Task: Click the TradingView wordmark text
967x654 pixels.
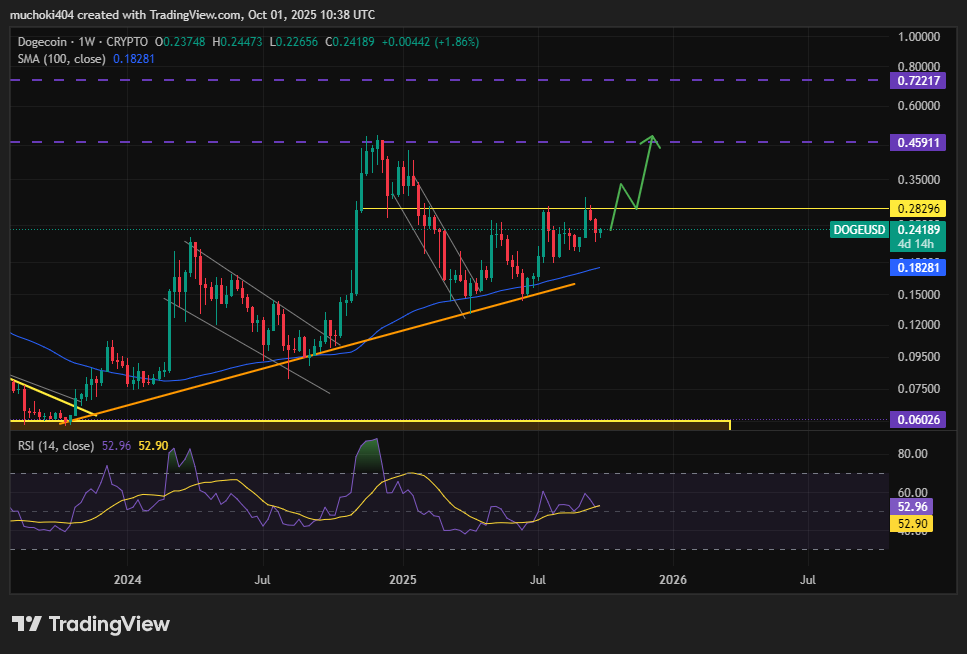Action: [109, 624]
